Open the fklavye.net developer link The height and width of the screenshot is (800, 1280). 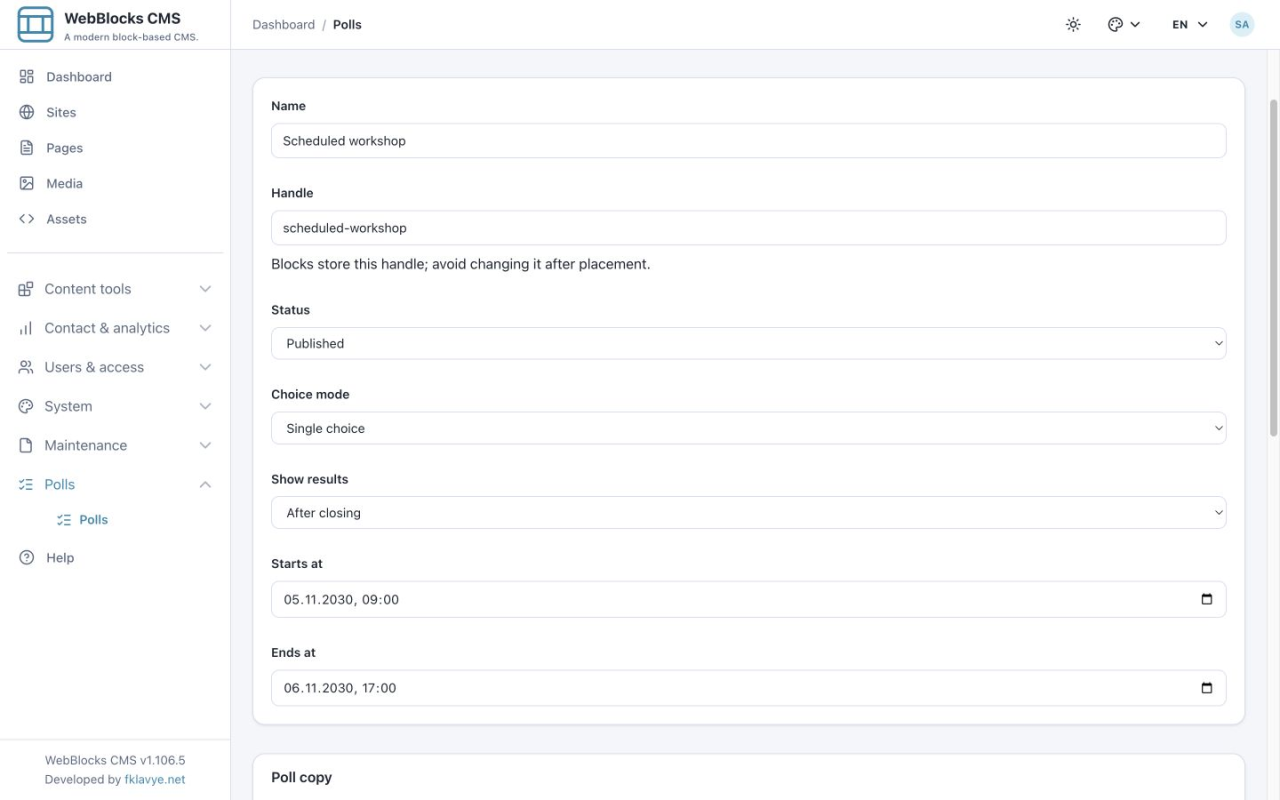(x=155, y=780)
